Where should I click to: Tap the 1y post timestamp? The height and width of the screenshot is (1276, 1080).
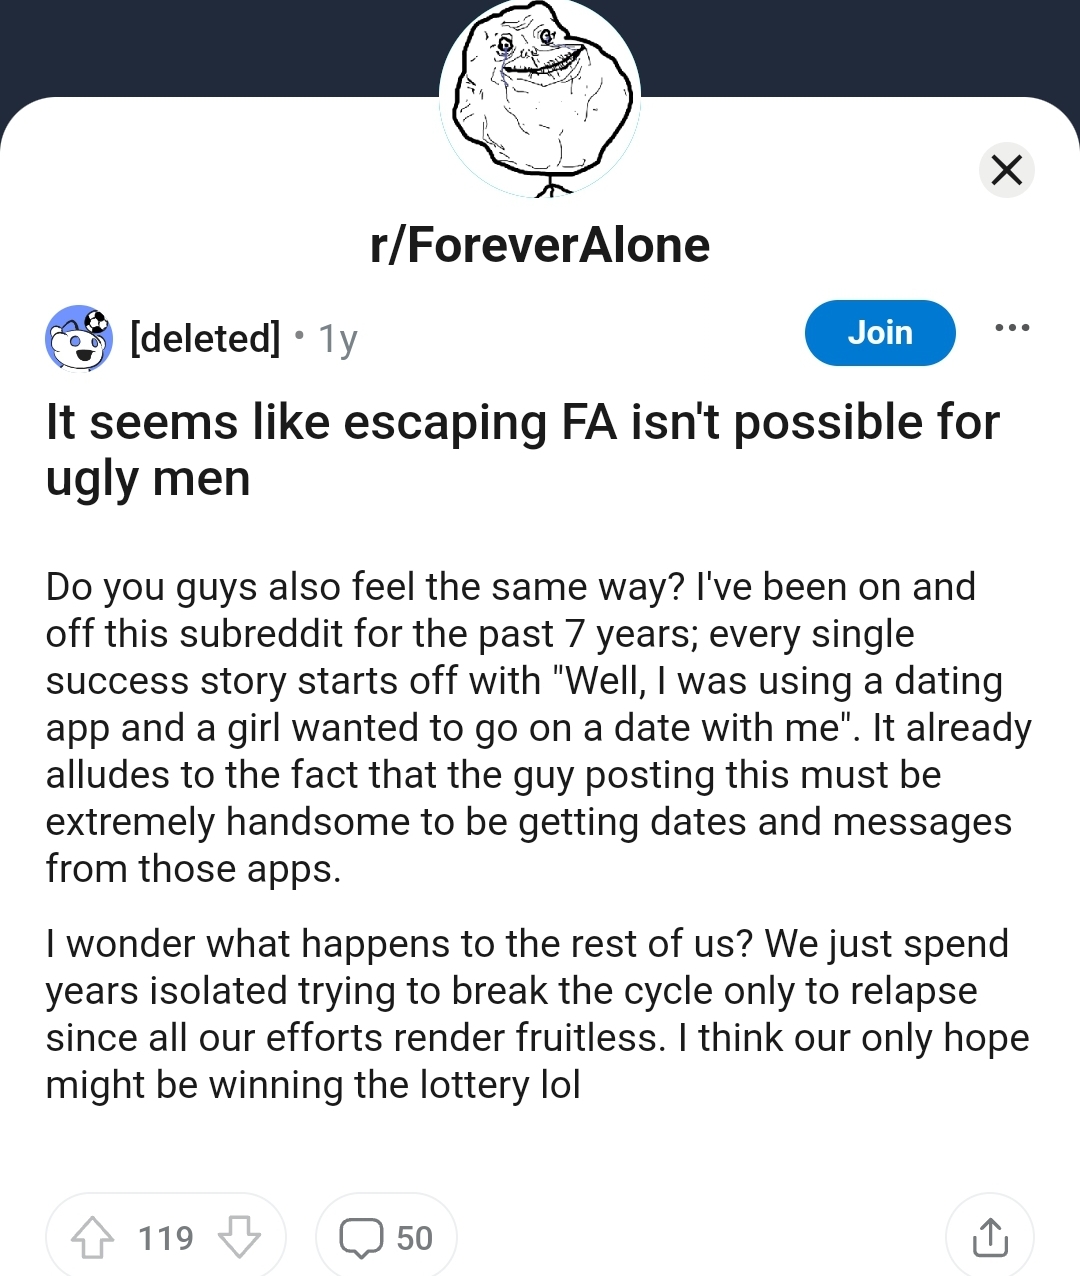click(x=338, y=340)
